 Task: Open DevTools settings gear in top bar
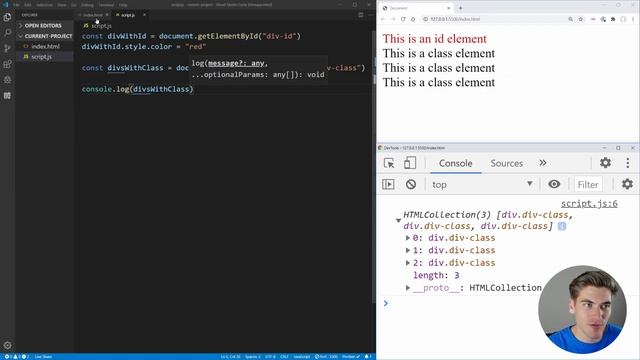[x=605, y=163]
